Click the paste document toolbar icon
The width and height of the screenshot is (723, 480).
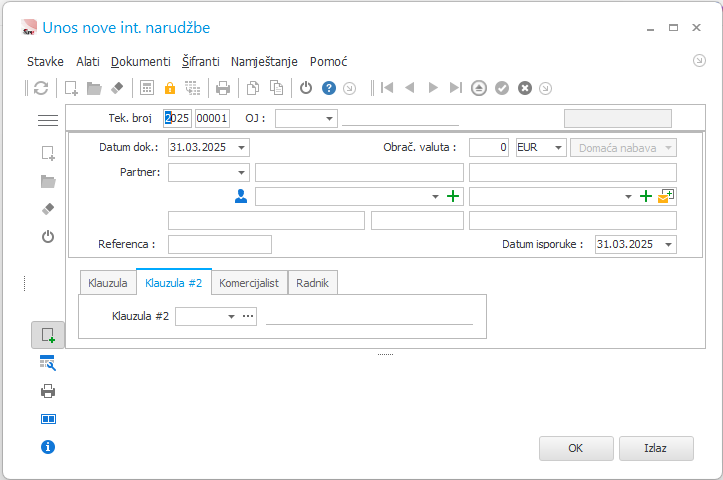click(276, 88)
